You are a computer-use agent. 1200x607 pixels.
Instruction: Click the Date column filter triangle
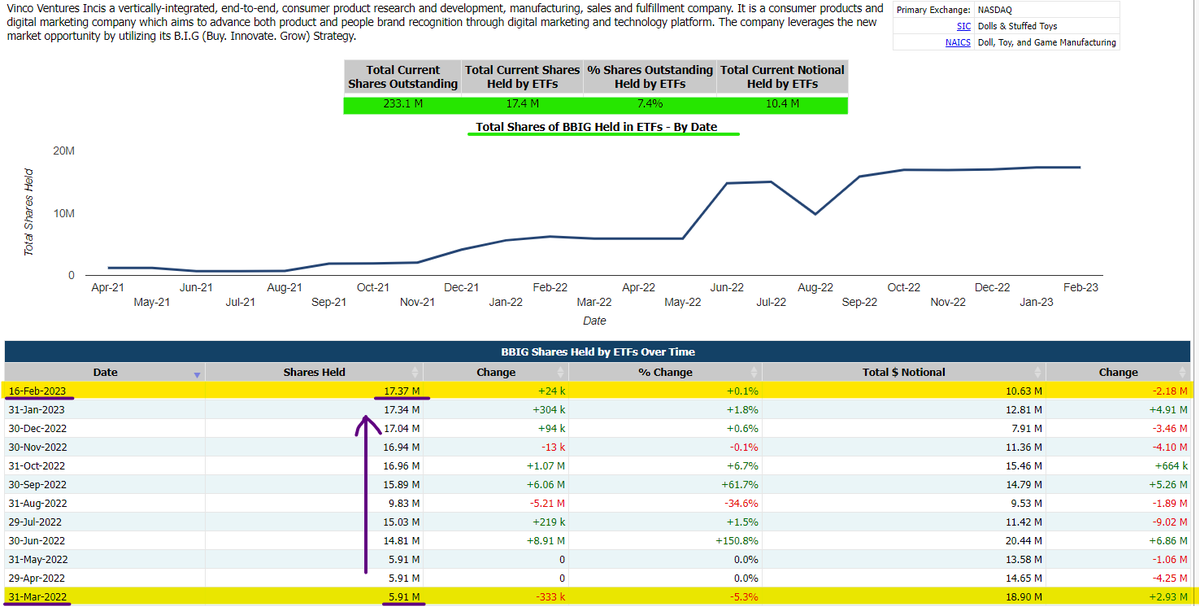(196, 372)
